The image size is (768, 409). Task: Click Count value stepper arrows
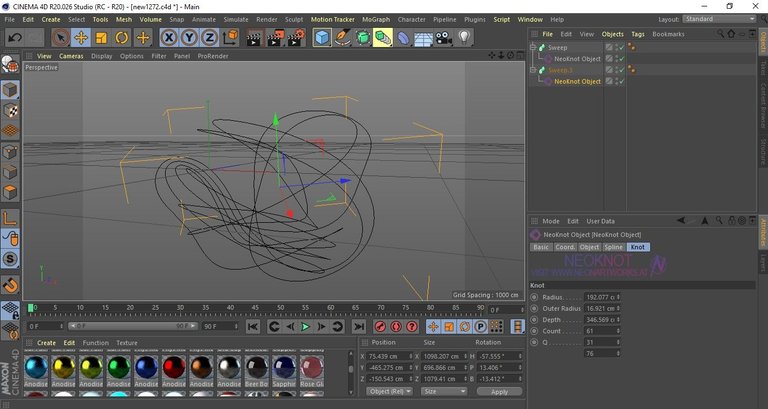point(618,331)
